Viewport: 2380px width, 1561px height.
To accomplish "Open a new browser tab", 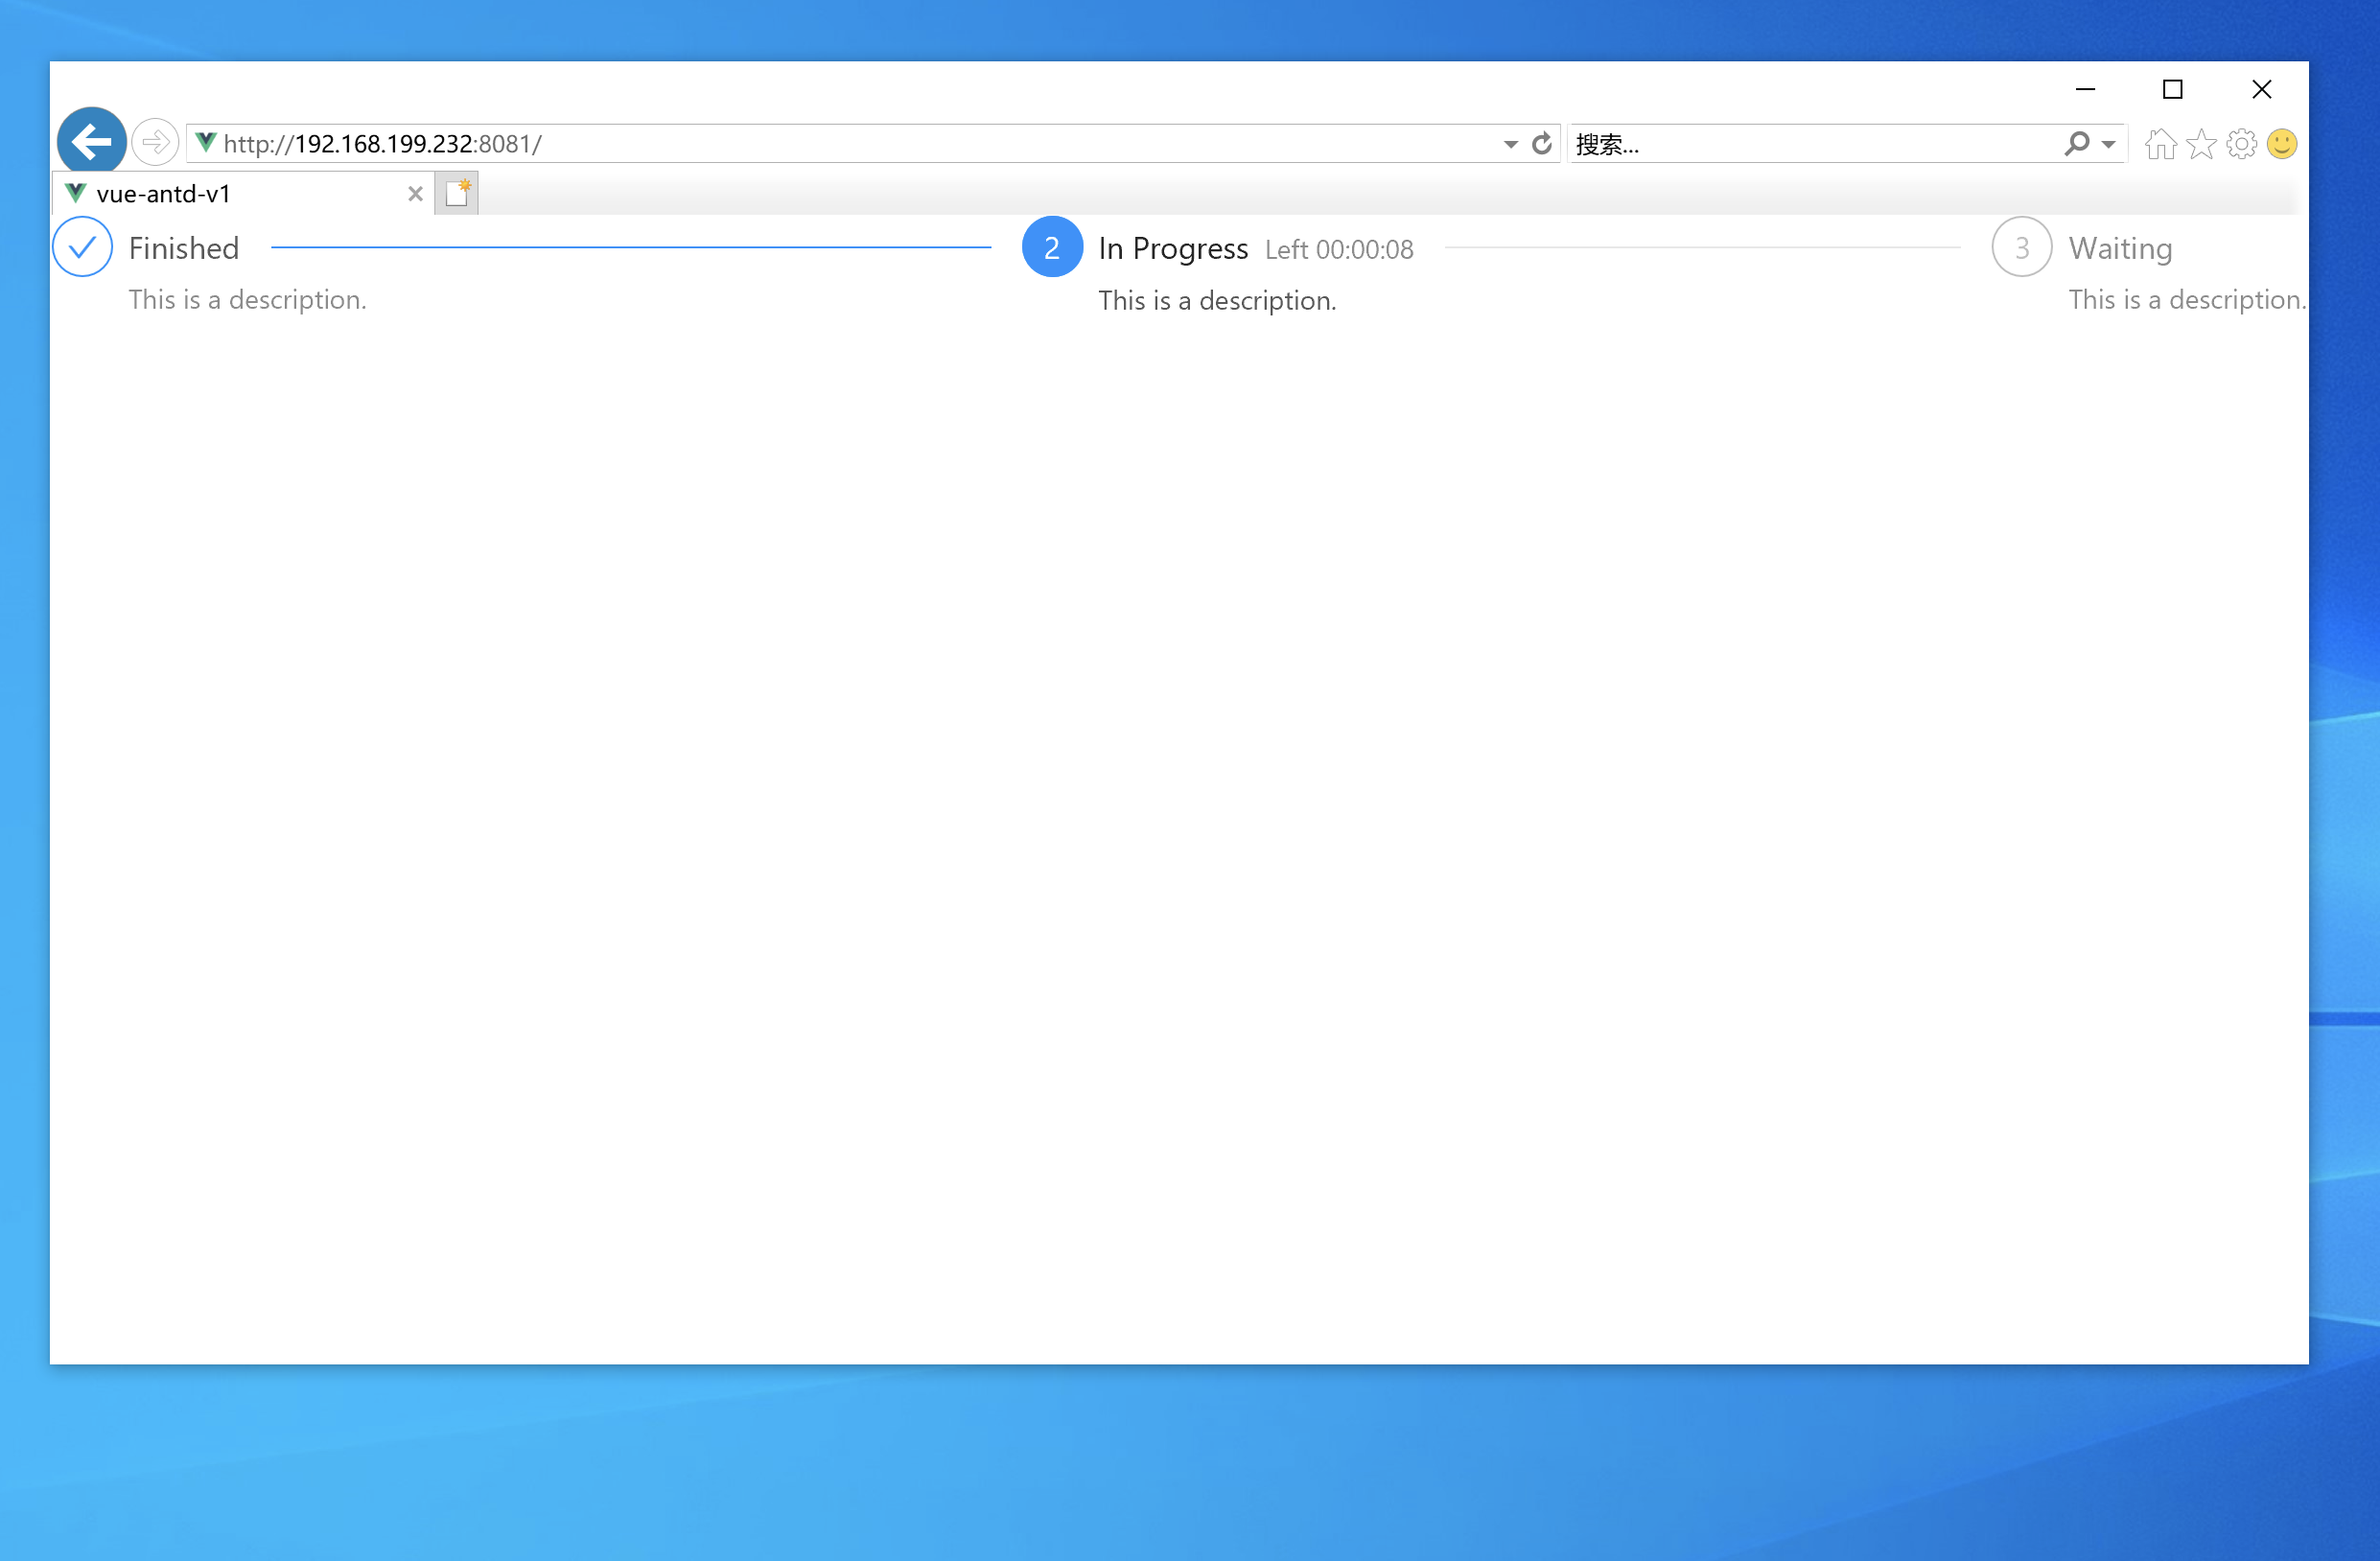I will pos(457,192).
